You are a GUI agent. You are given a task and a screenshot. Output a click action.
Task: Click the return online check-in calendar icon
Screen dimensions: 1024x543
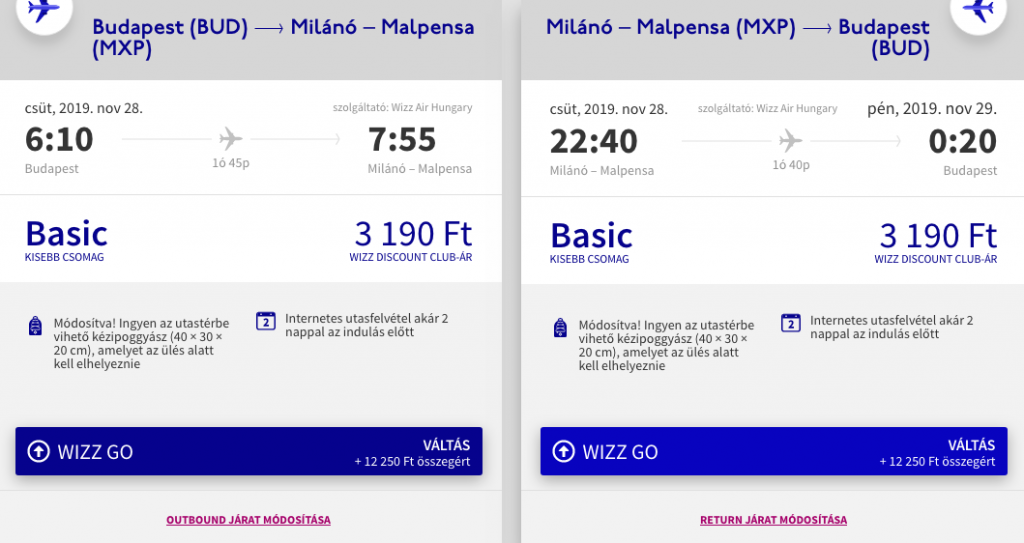791,323
